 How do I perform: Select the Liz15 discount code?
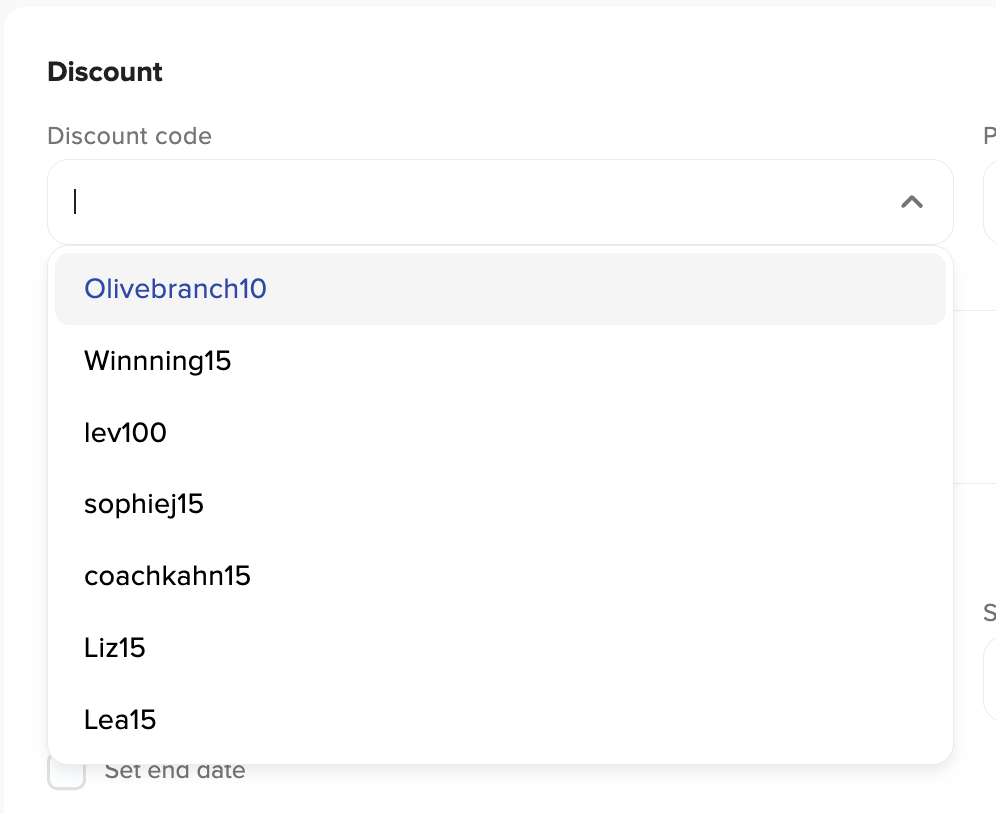(x=115, y=649)
